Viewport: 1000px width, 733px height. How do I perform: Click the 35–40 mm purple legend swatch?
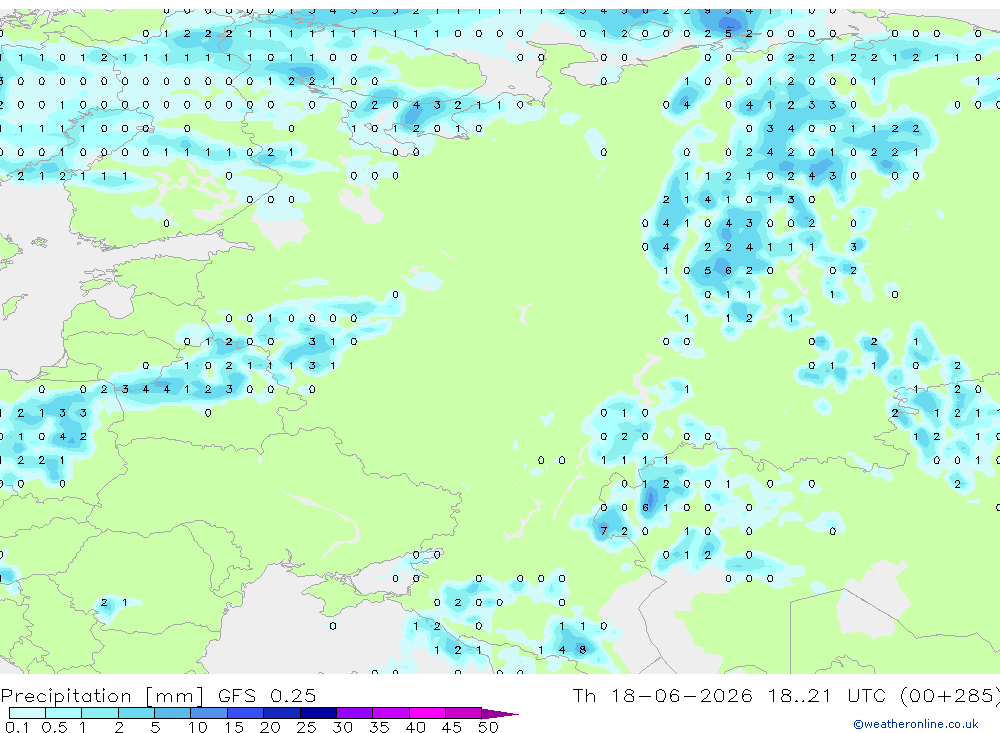coord(391,713)
